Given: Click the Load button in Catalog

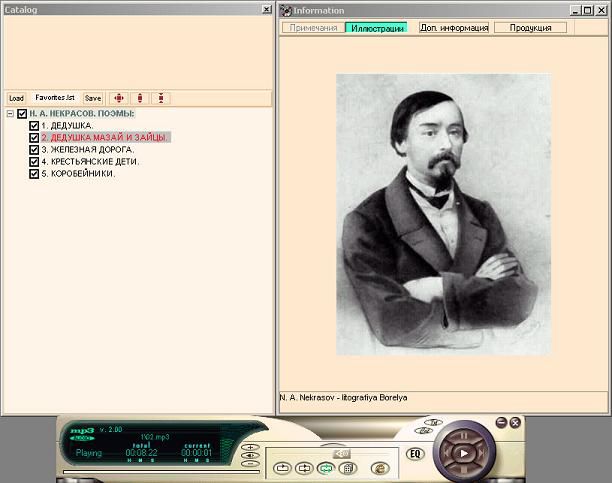Looking at the screenshot, I should 16,98.
